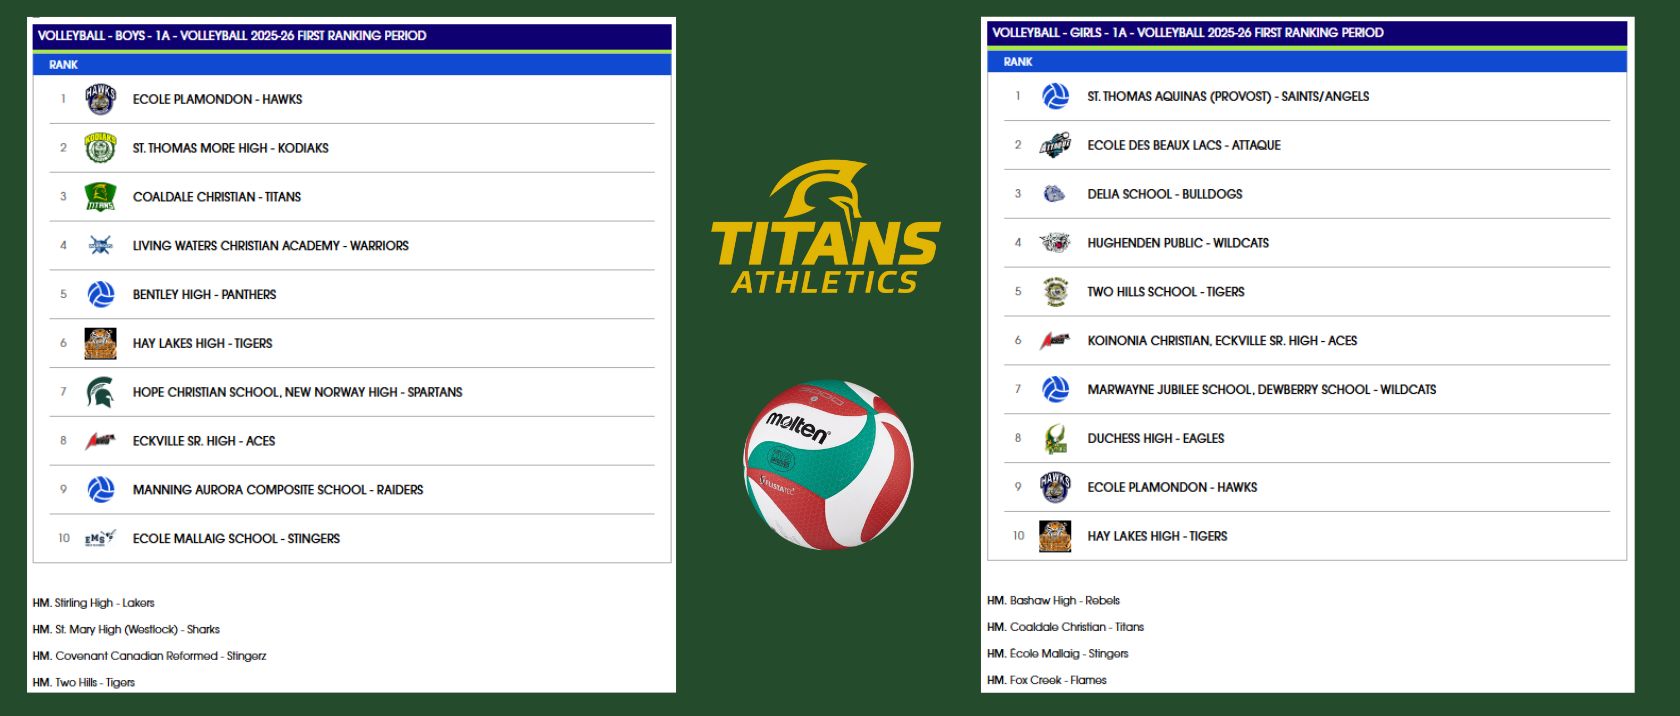1680x716 pixels.
Task: Click the Hope Christian Spartans helmet logo
Action: (x=100, y=392)
